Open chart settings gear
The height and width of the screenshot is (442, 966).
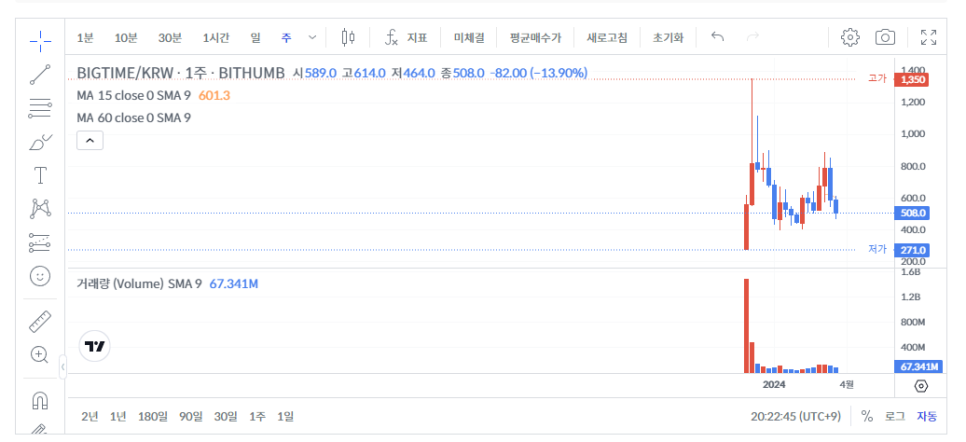coord(850,38)
